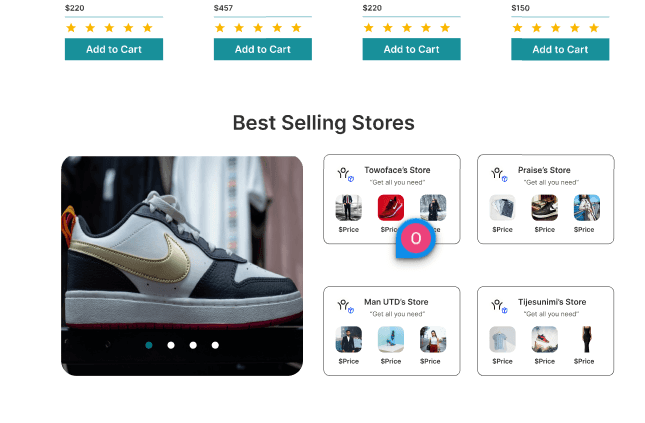This screenshot has width=645, height=423.
Task: Open Man UTD's Store title link
Action: pyautogui.click(x=396, y=302)
